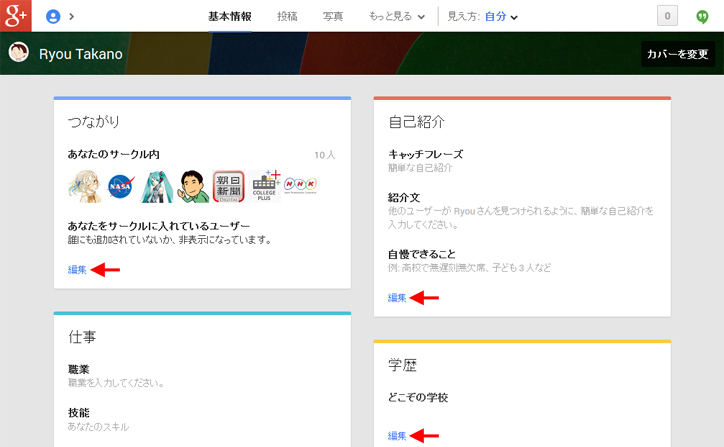724x447 pixels.
Task: Click 編集 link in 自己紹介 card
Action: [x=397, y=298]
